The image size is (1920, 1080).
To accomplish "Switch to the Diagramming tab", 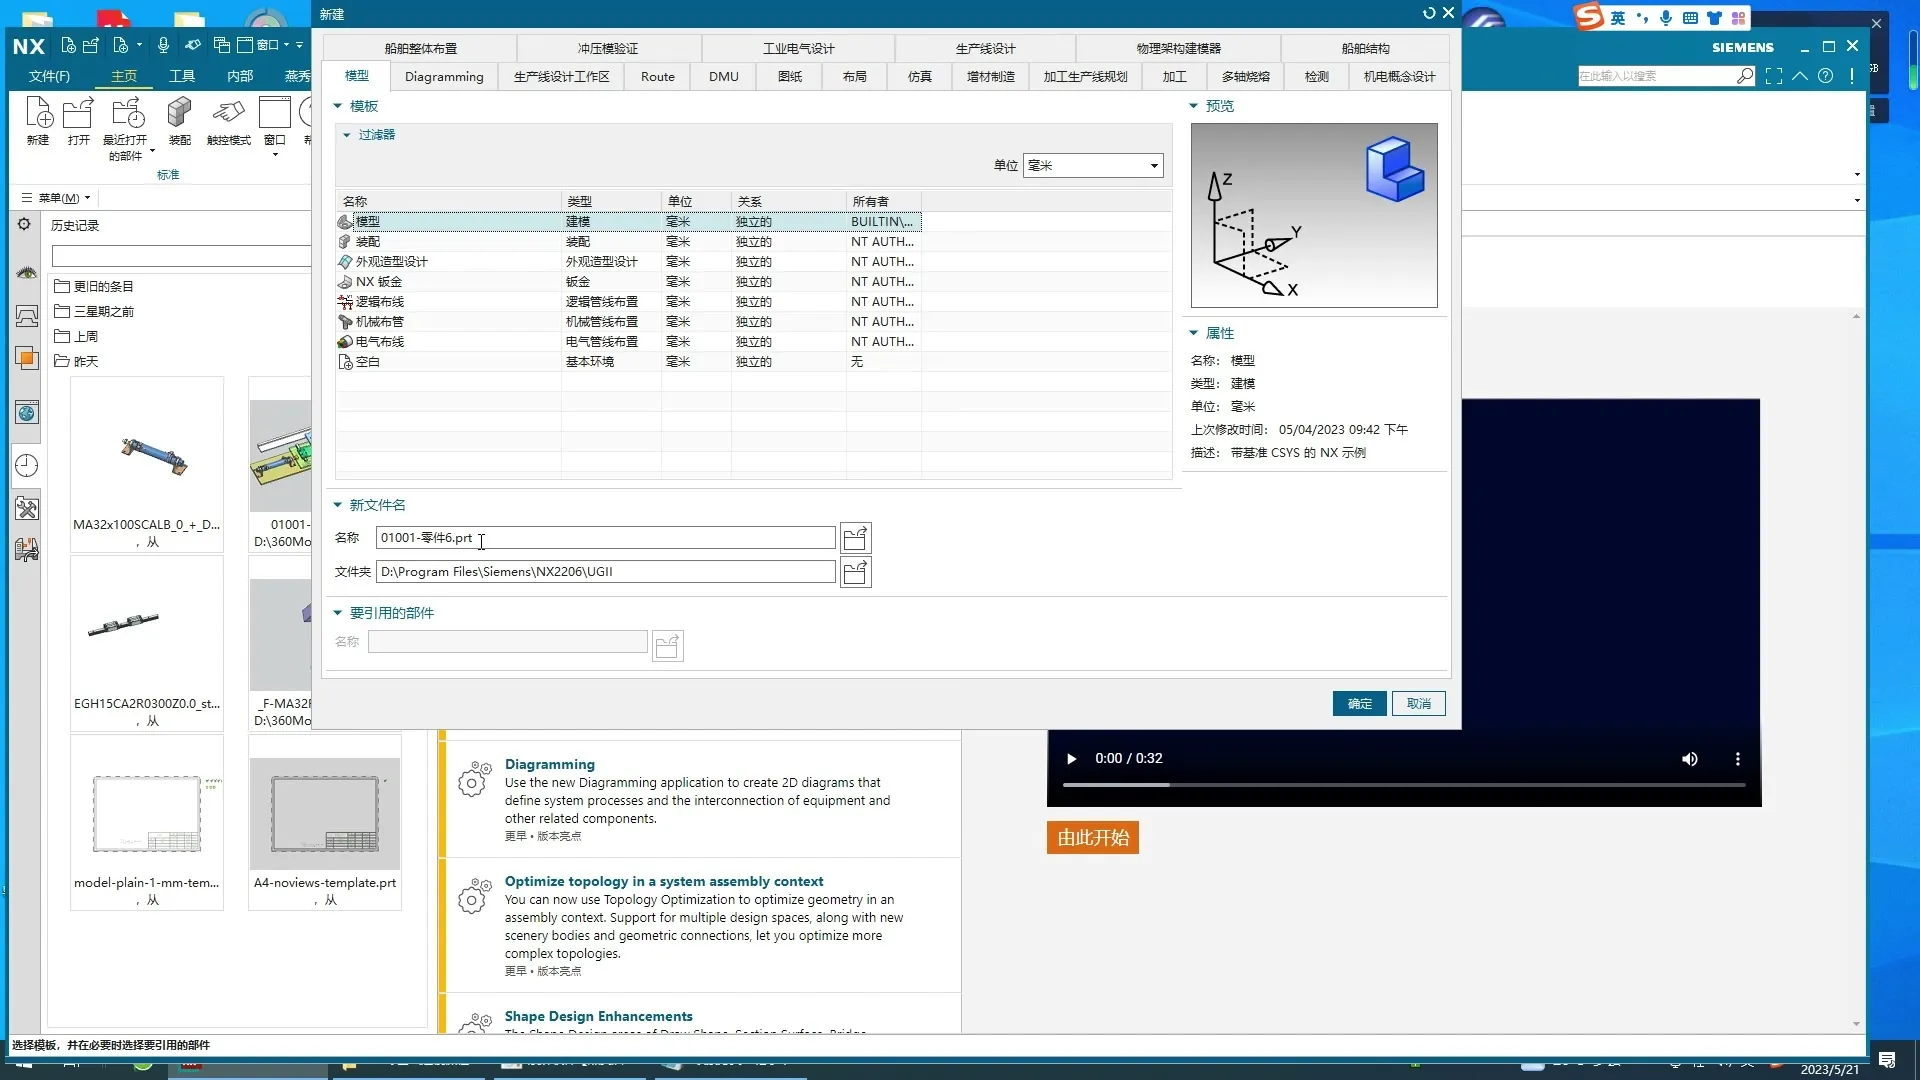I will (444, 77).
